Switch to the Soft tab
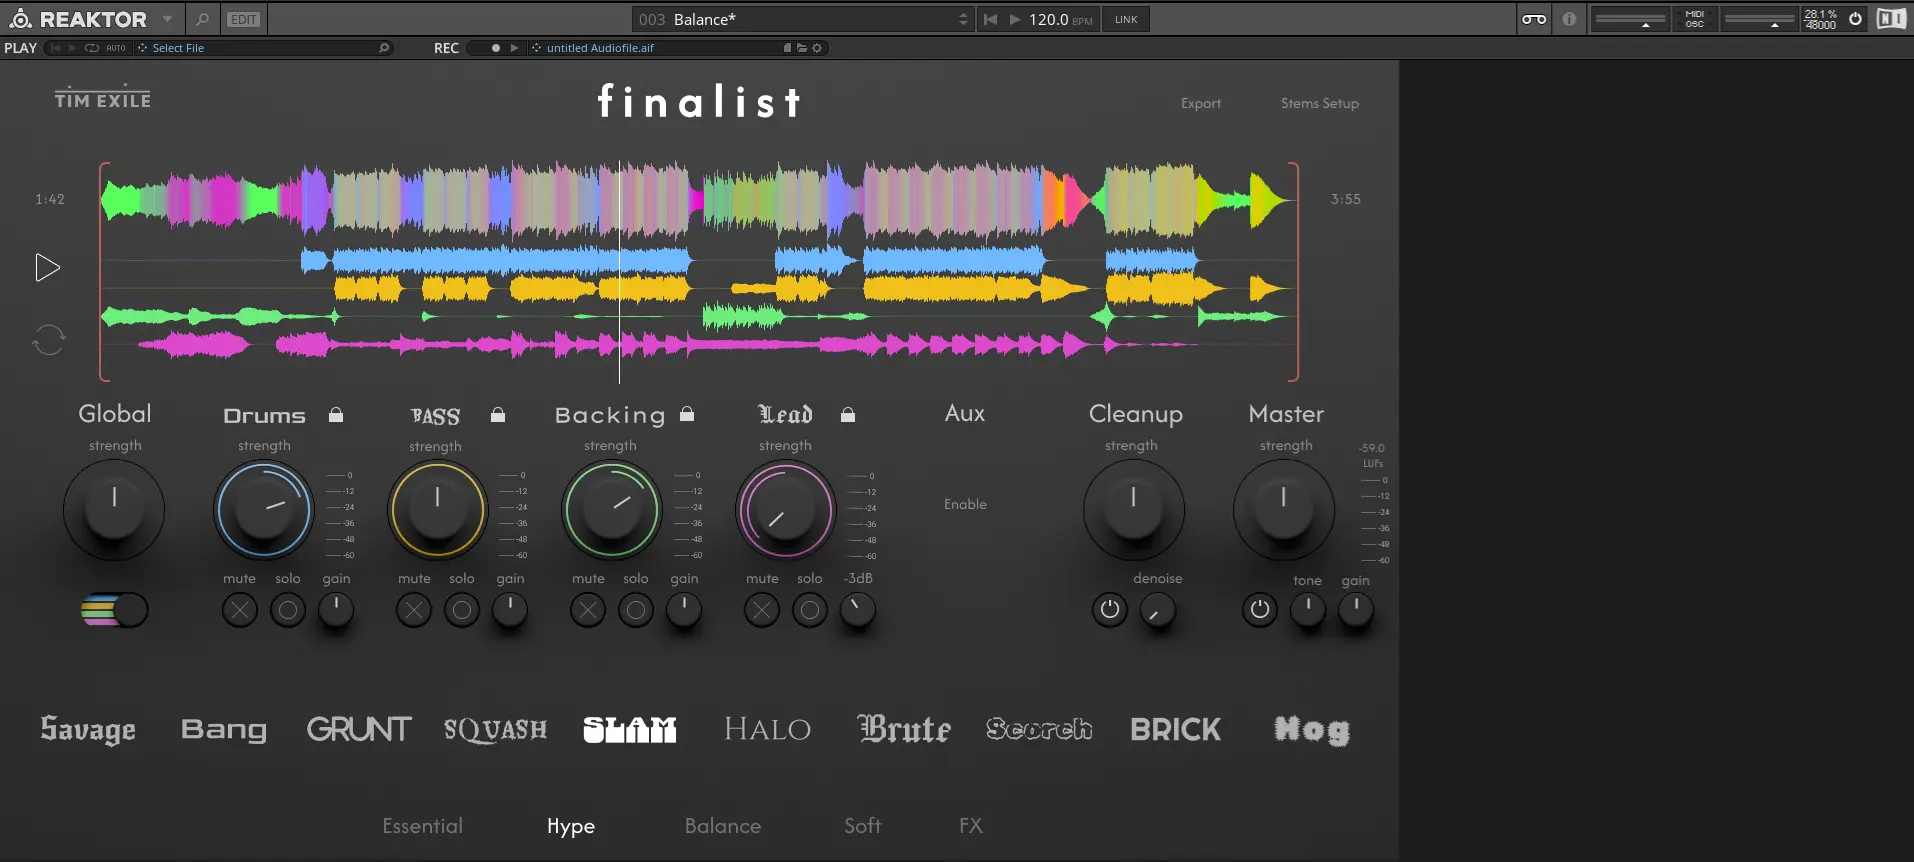Screen dimensions: 1914x862 pyautogui.click(x=863, y=826)
